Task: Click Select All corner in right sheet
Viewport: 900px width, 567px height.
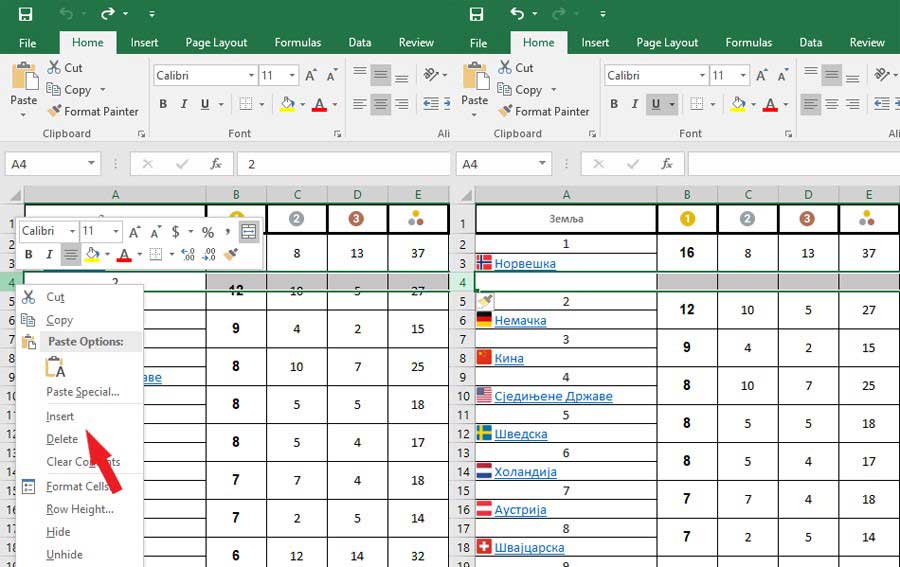Action: (x=467, y=195)
